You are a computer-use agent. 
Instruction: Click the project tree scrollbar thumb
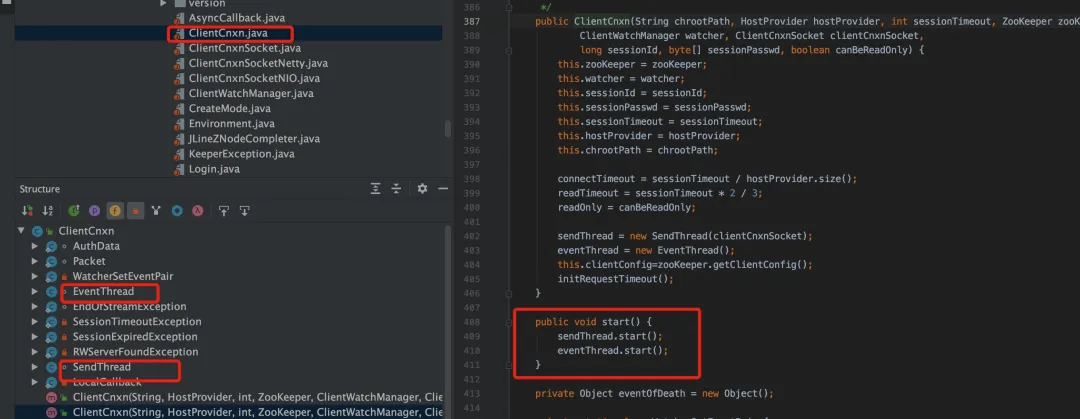pos(448,129)
